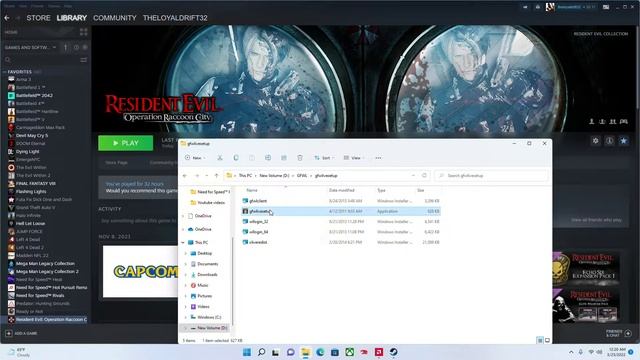Open the New menu in File Explorer
This screenshot has width=640, height=360.
click(x=196, y=158)
